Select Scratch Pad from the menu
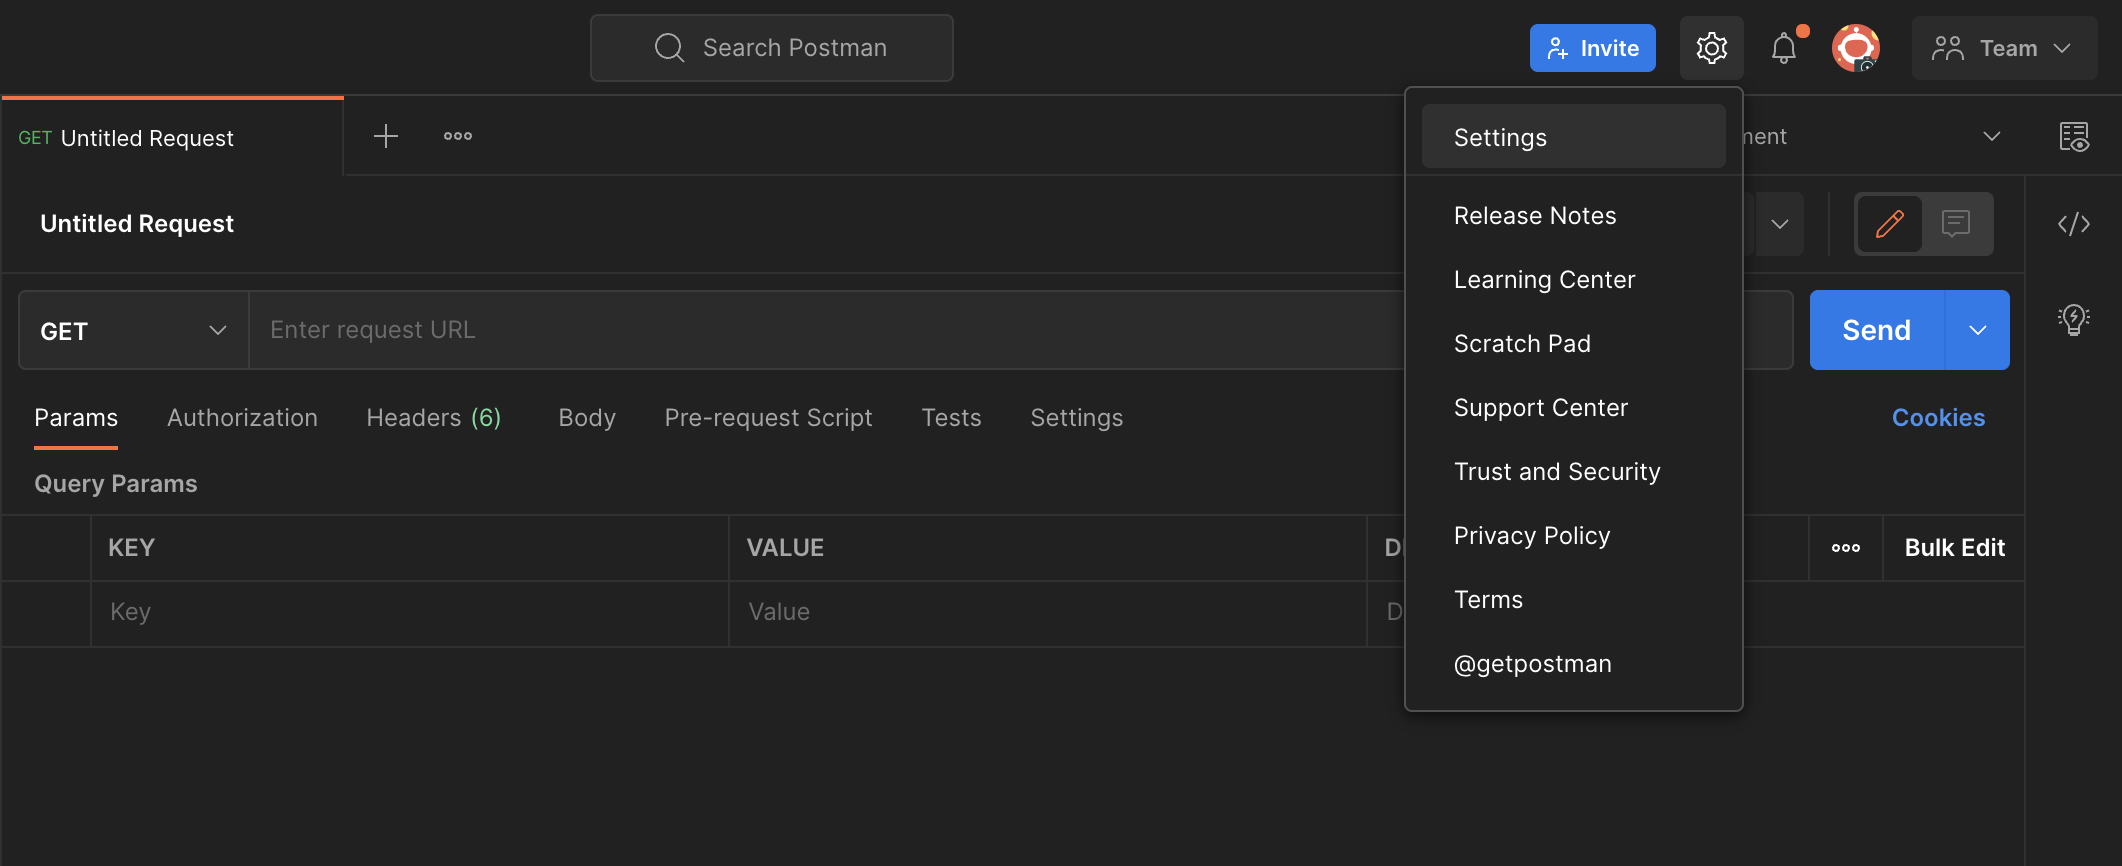 point(1522,344)
